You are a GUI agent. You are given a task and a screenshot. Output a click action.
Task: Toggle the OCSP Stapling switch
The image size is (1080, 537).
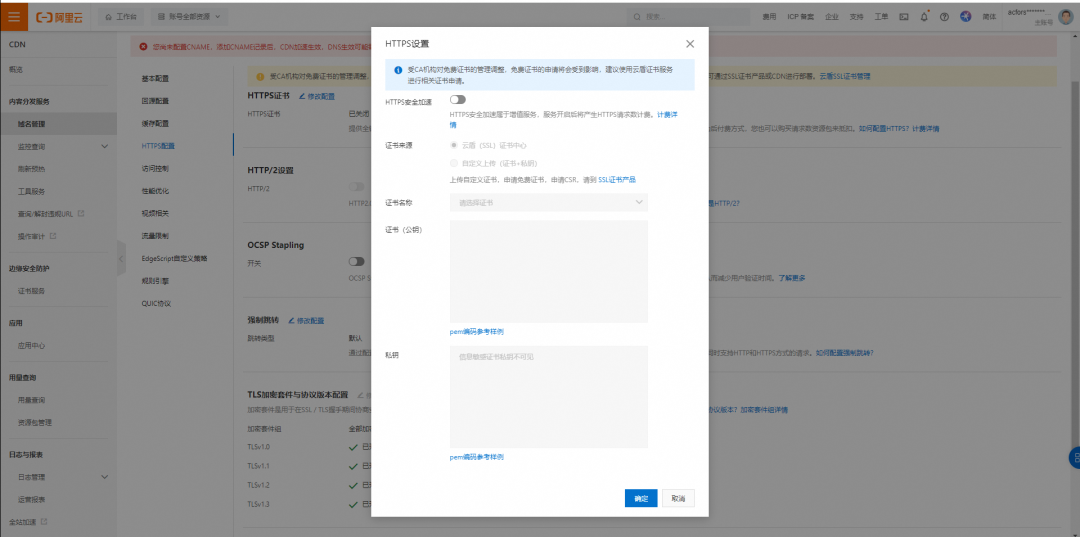(x=356, y=262)
